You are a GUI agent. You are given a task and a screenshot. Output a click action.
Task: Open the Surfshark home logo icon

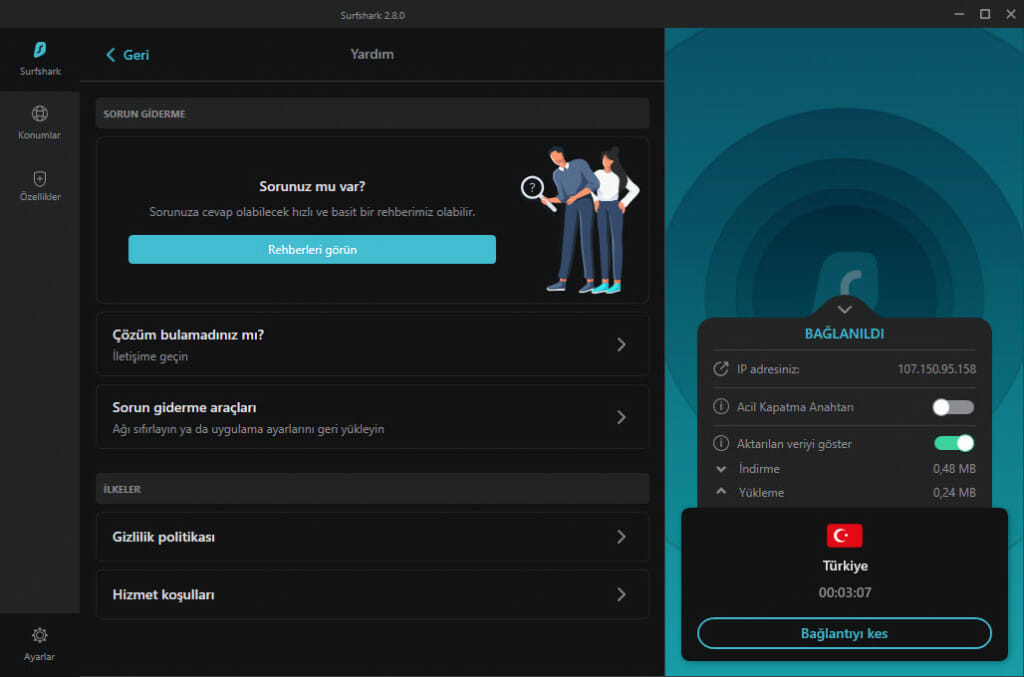point(40,50)
